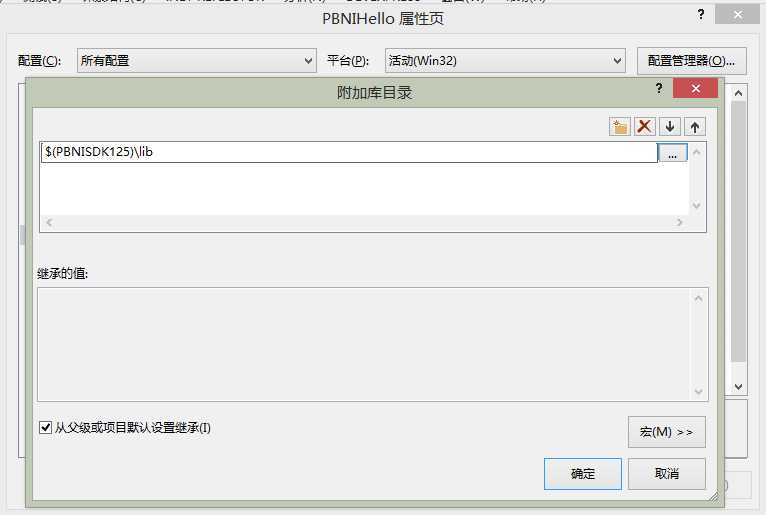Move line down with down arrow icon
766x515 pixels.
tap(670, 127)
